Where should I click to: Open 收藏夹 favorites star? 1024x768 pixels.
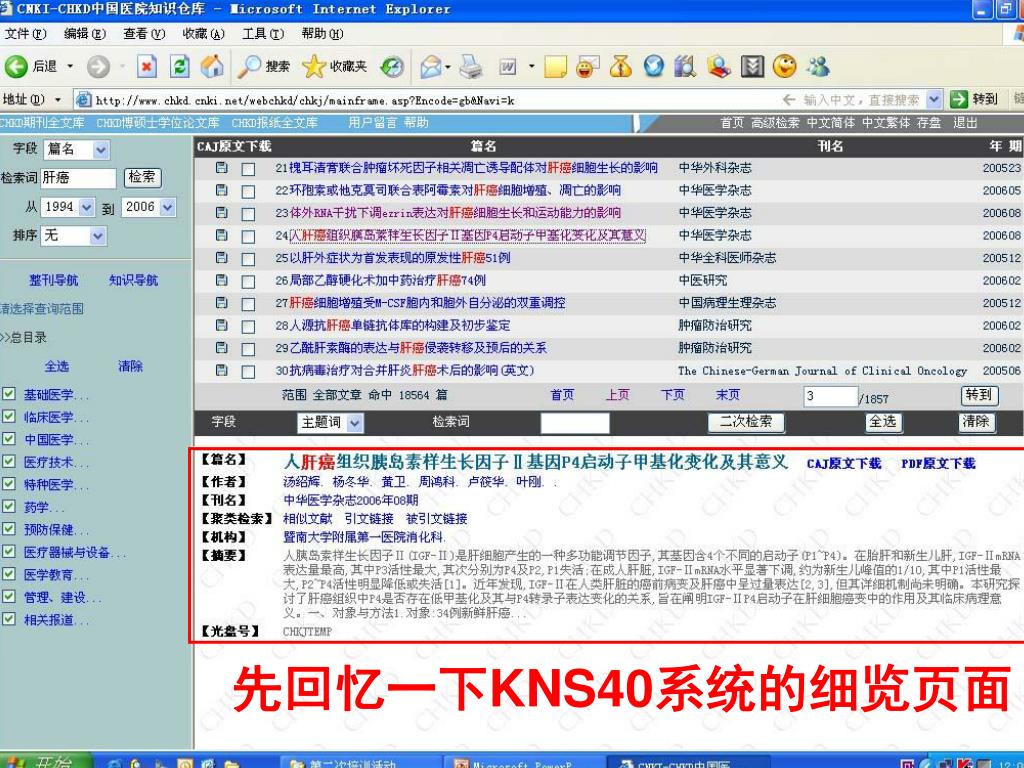[x=334, y=66]
